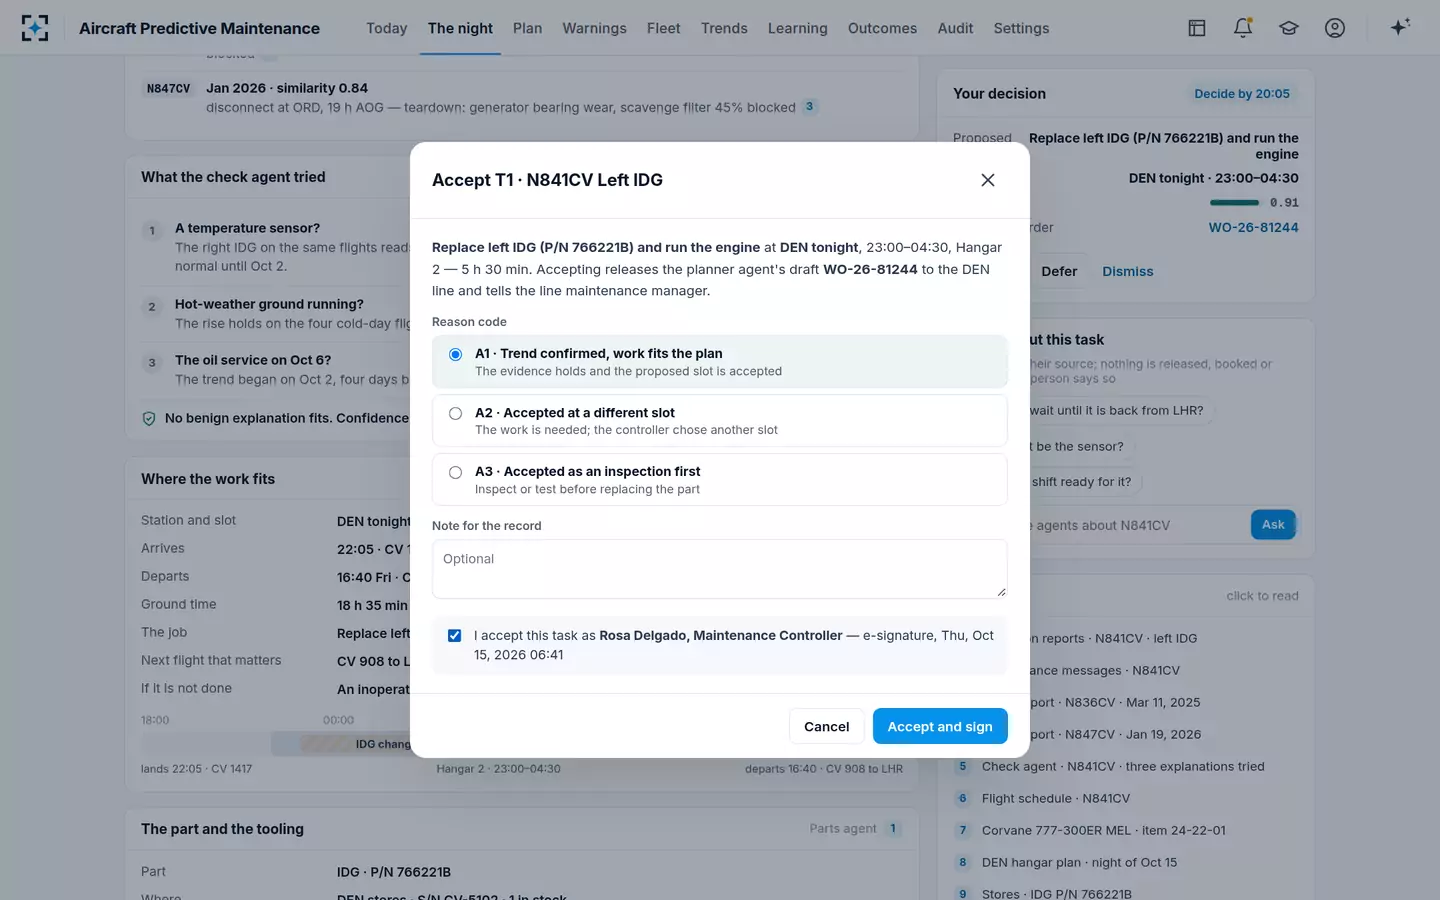The height and width of the screenshot is (900, 1440).
Task: Open the Settings tab
Action: point(1021,28)
